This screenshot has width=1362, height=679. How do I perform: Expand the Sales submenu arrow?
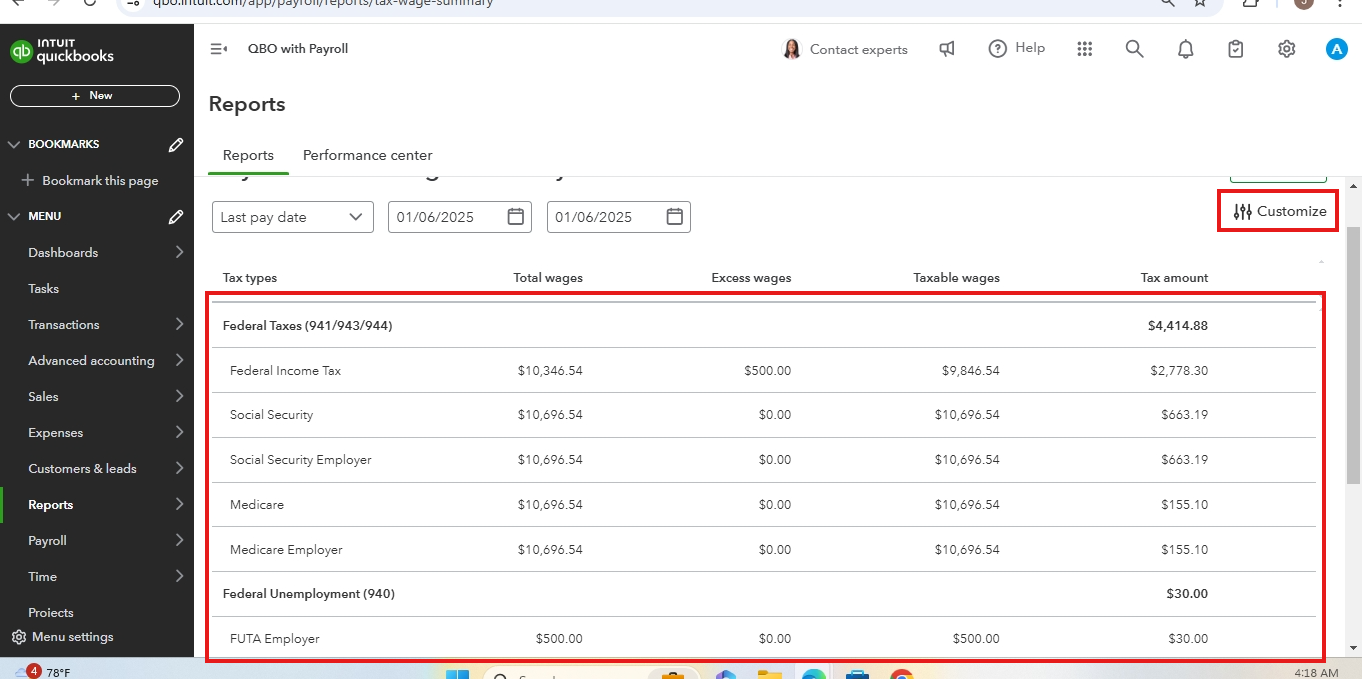[x=179, y=396]
